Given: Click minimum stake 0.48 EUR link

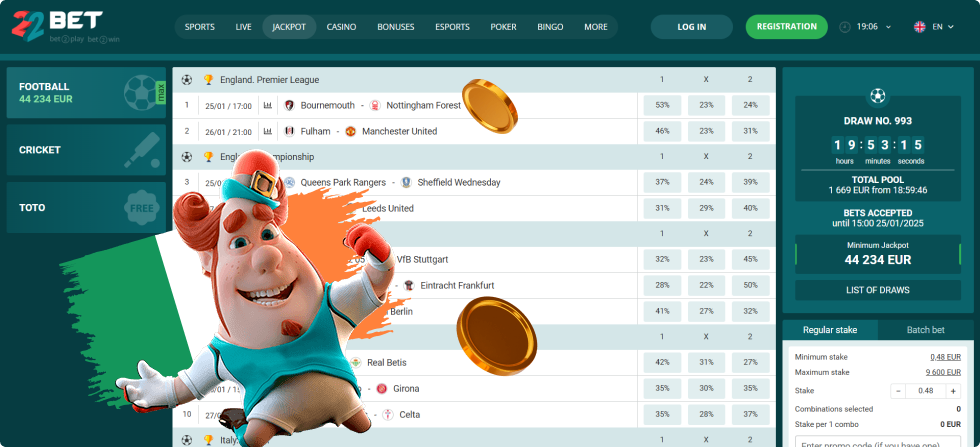Looking at the screenshot, I should click(945, 357).
